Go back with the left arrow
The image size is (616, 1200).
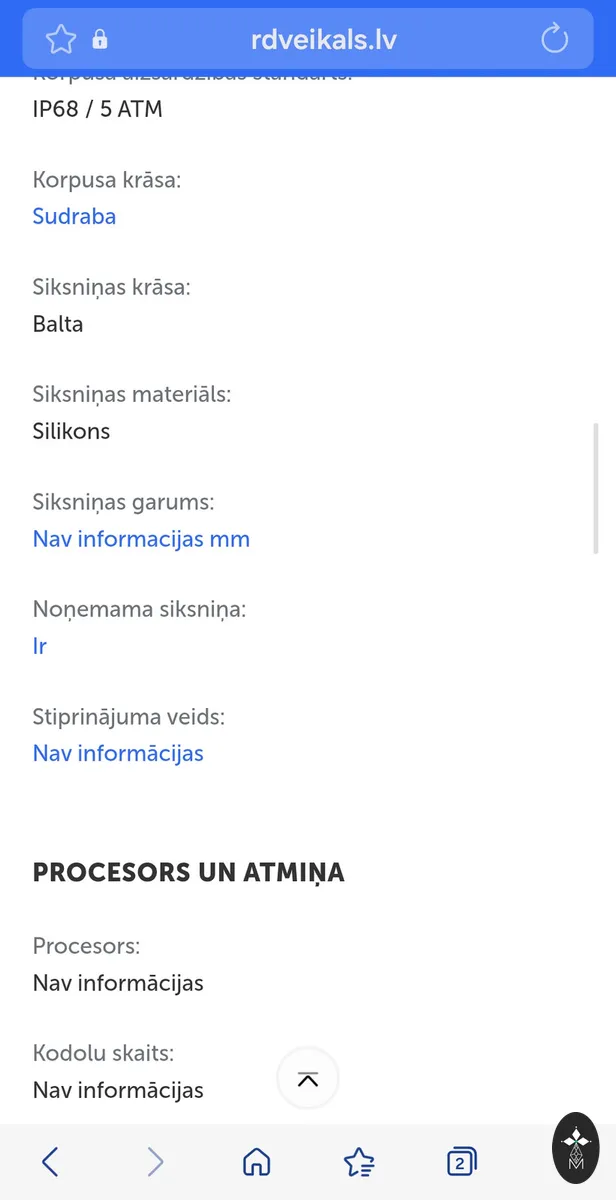pyautogui.click(x=50, y=1161)
